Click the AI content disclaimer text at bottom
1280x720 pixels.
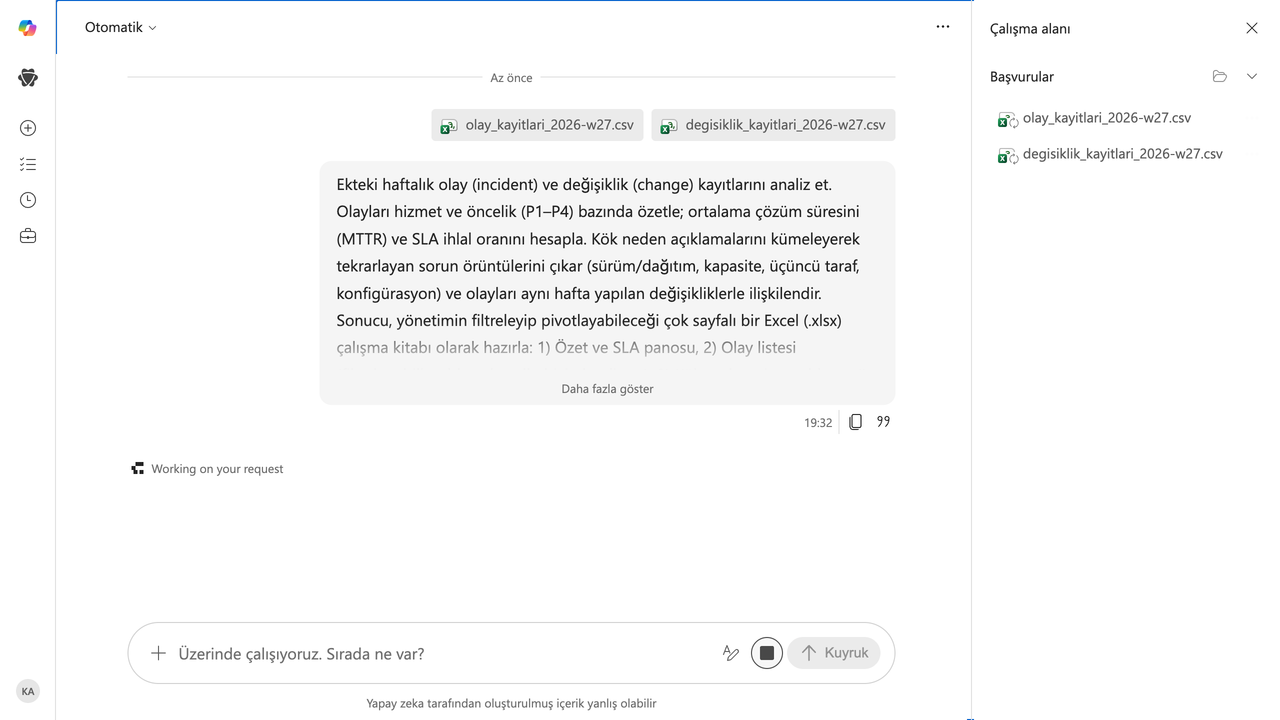click(511, 703)
